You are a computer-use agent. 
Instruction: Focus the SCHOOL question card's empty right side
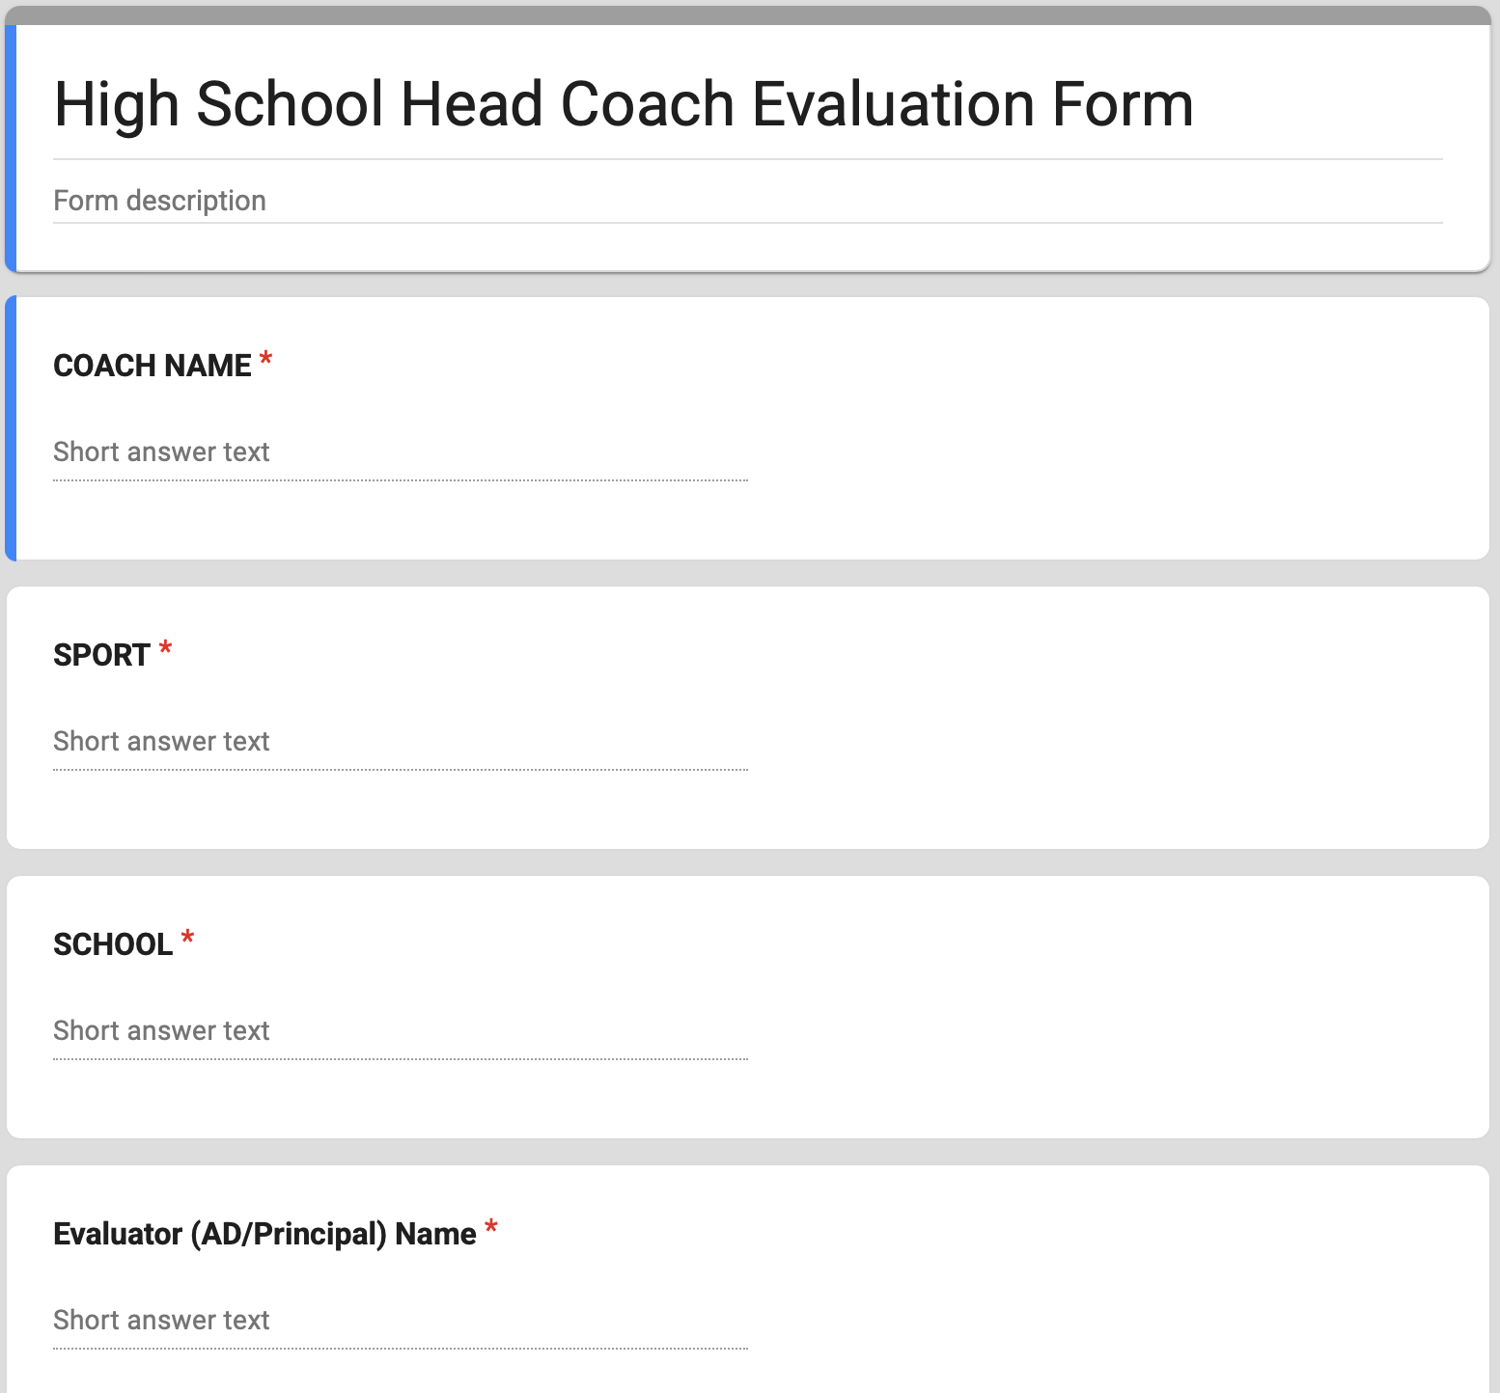1120,1007
